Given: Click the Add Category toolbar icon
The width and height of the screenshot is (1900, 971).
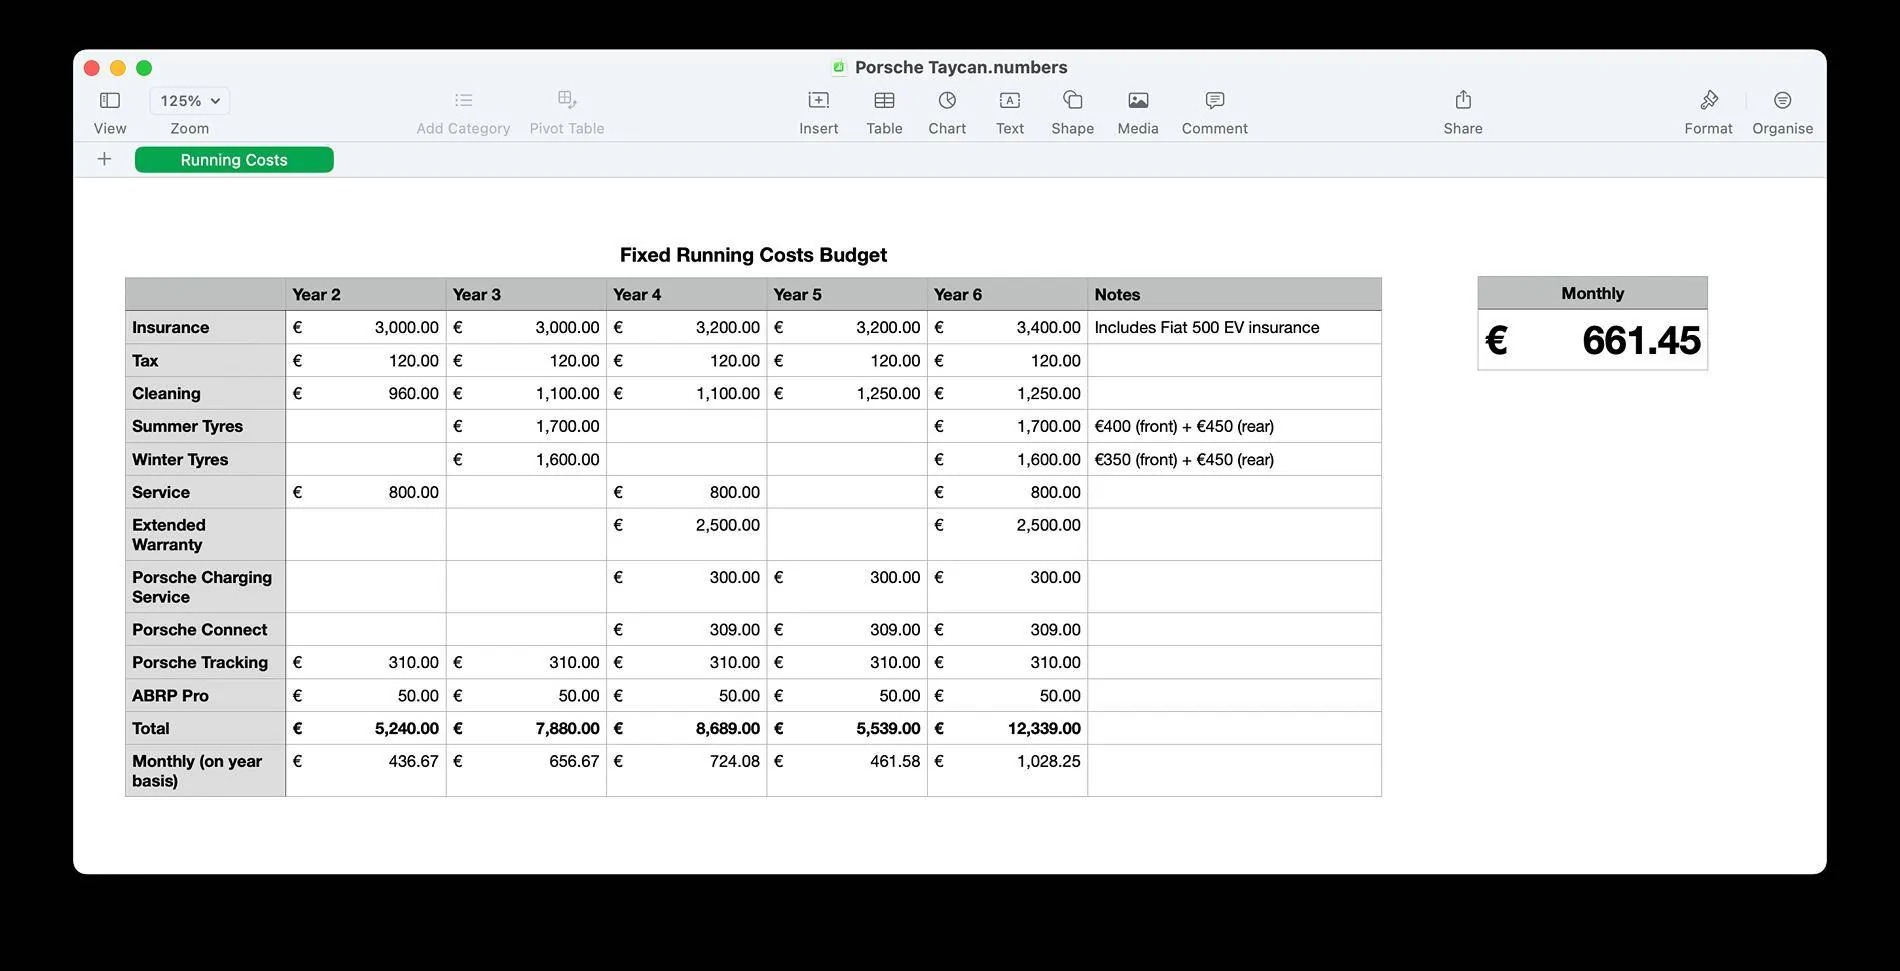Looking at the screenshot, I should click(x=463, y=100).
